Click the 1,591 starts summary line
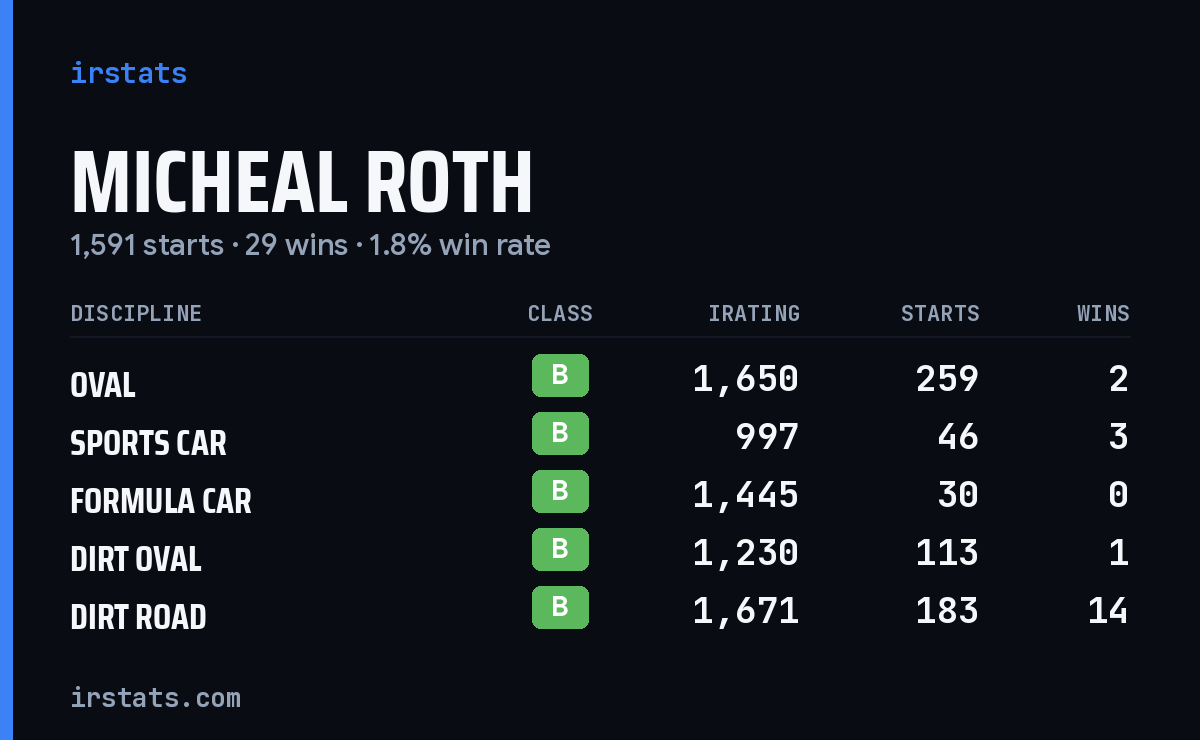 pos(310,245)
